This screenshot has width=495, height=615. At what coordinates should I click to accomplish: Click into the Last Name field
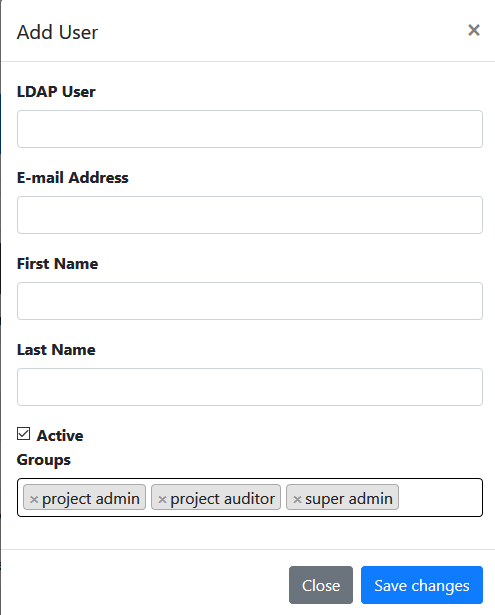tap(250, 387)
